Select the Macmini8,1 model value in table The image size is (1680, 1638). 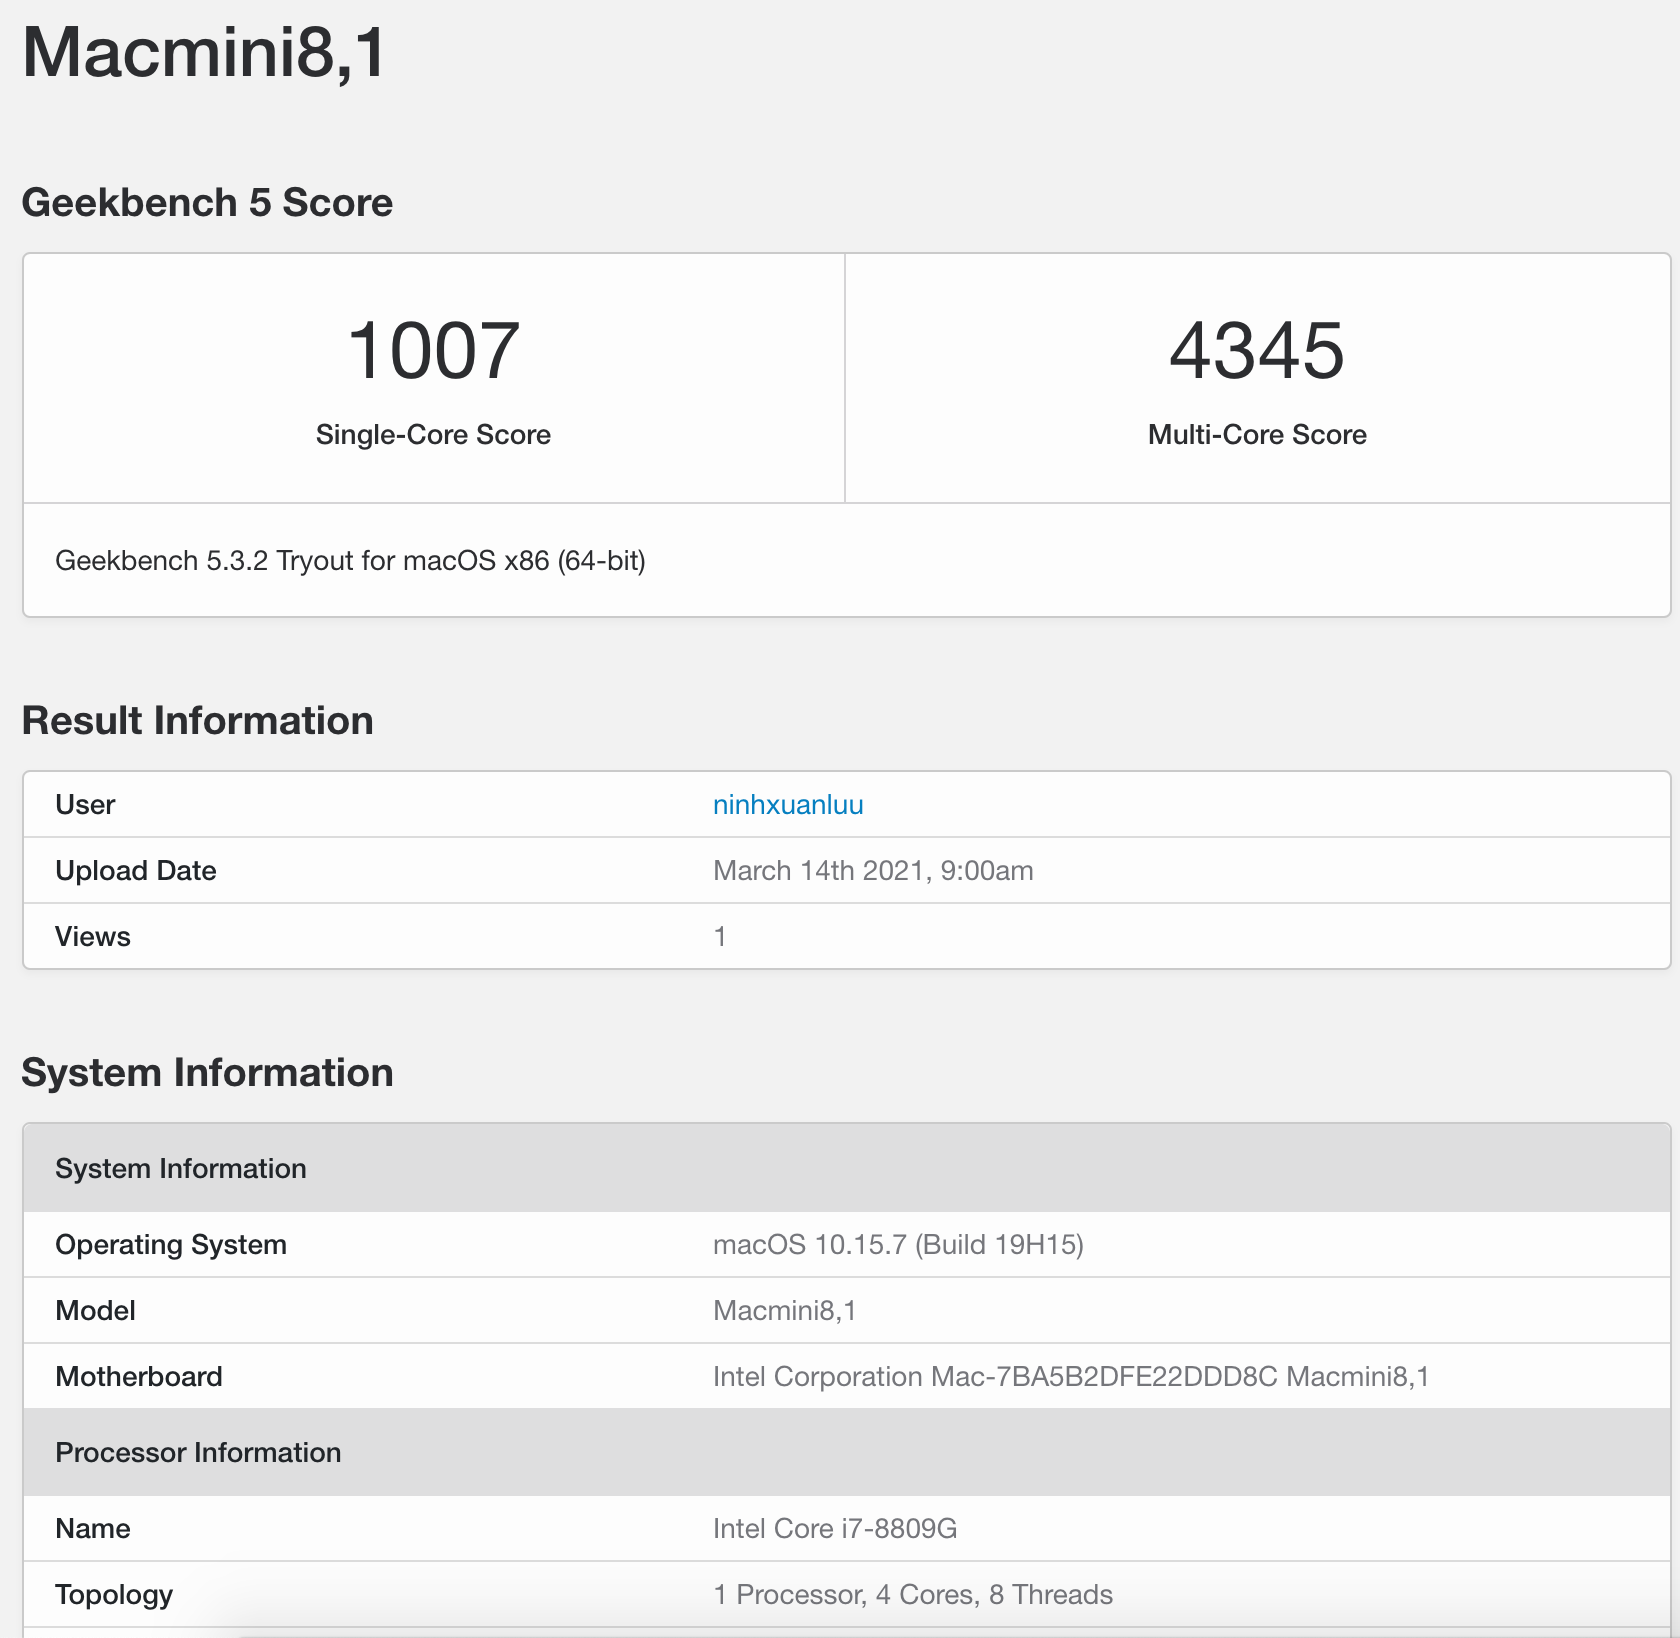(785, 1311)
